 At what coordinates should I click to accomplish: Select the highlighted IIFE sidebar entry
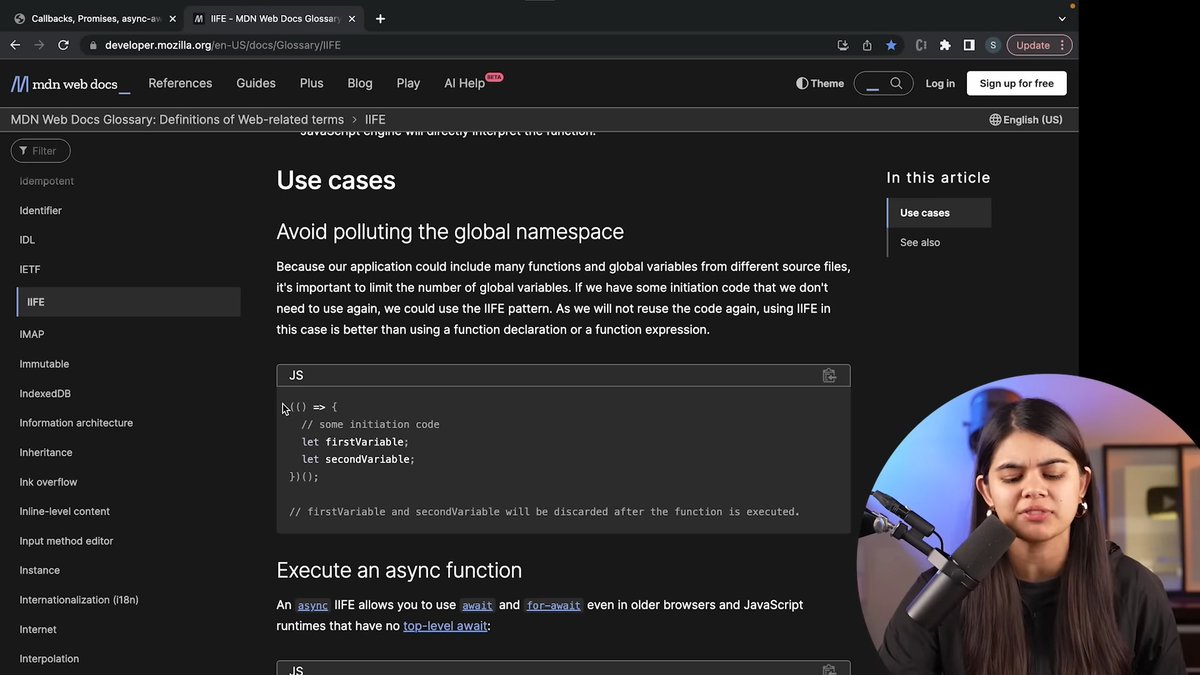click(128, 302)
